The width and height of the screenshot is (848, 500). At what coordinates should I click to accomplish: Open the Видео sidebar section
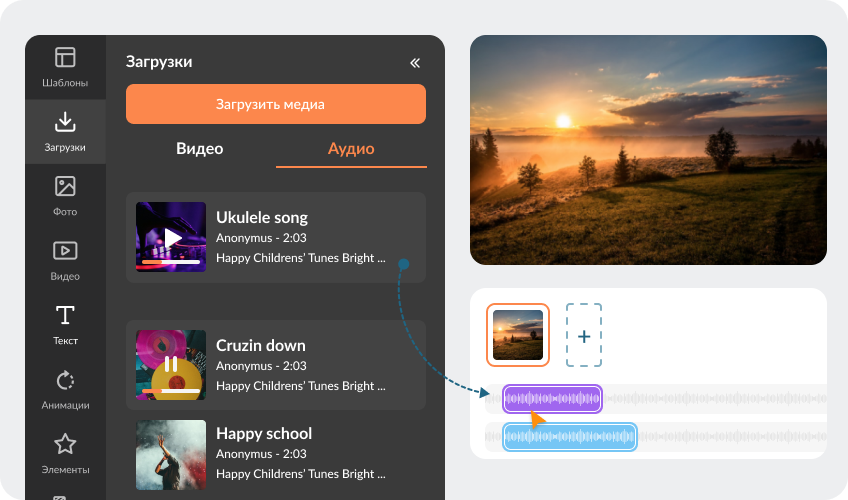click(65, 261)
